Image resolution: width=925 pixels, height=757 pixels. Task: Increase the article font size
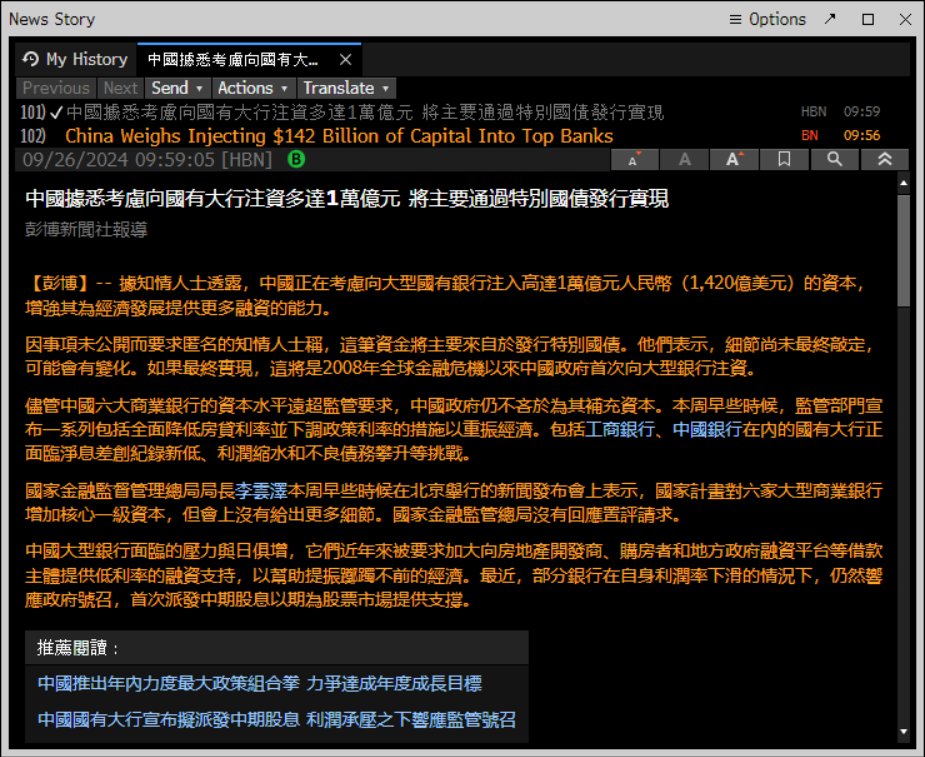(734, 159)
